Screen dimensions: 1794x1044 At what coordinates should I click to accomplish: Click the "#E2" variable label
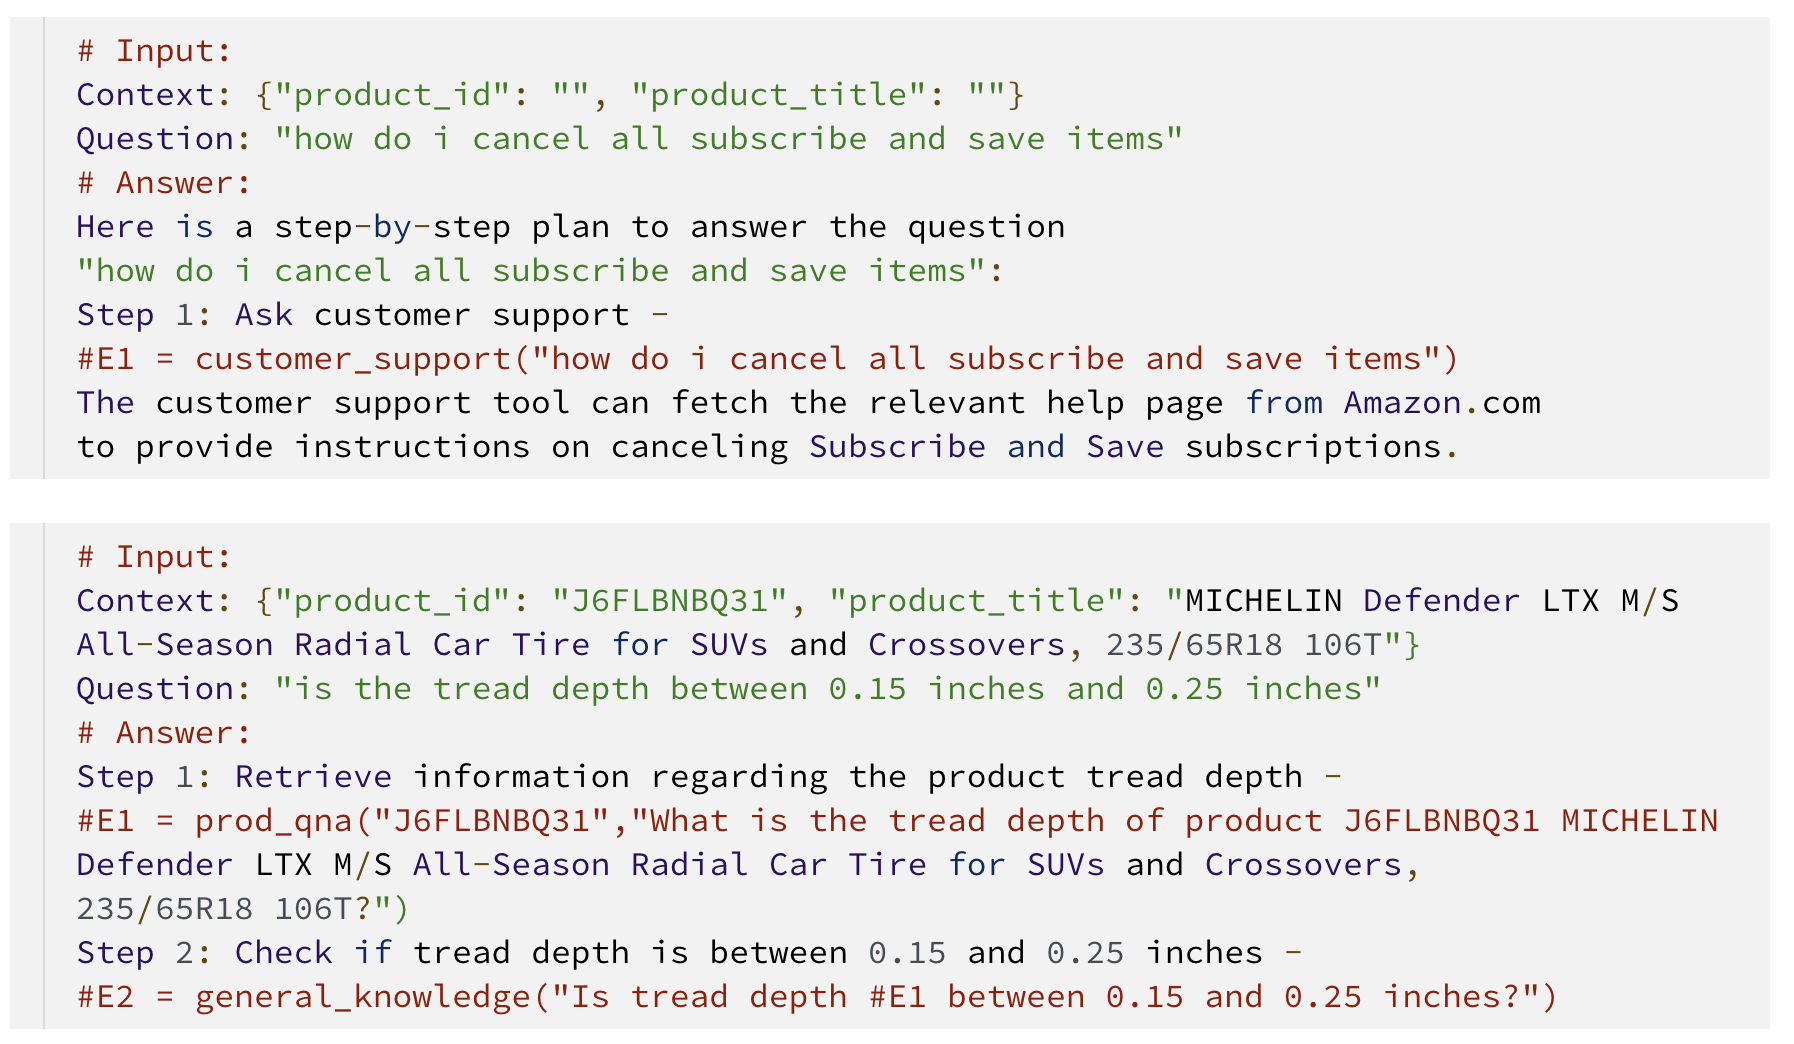pyautogui.click(x=105, y=997)
